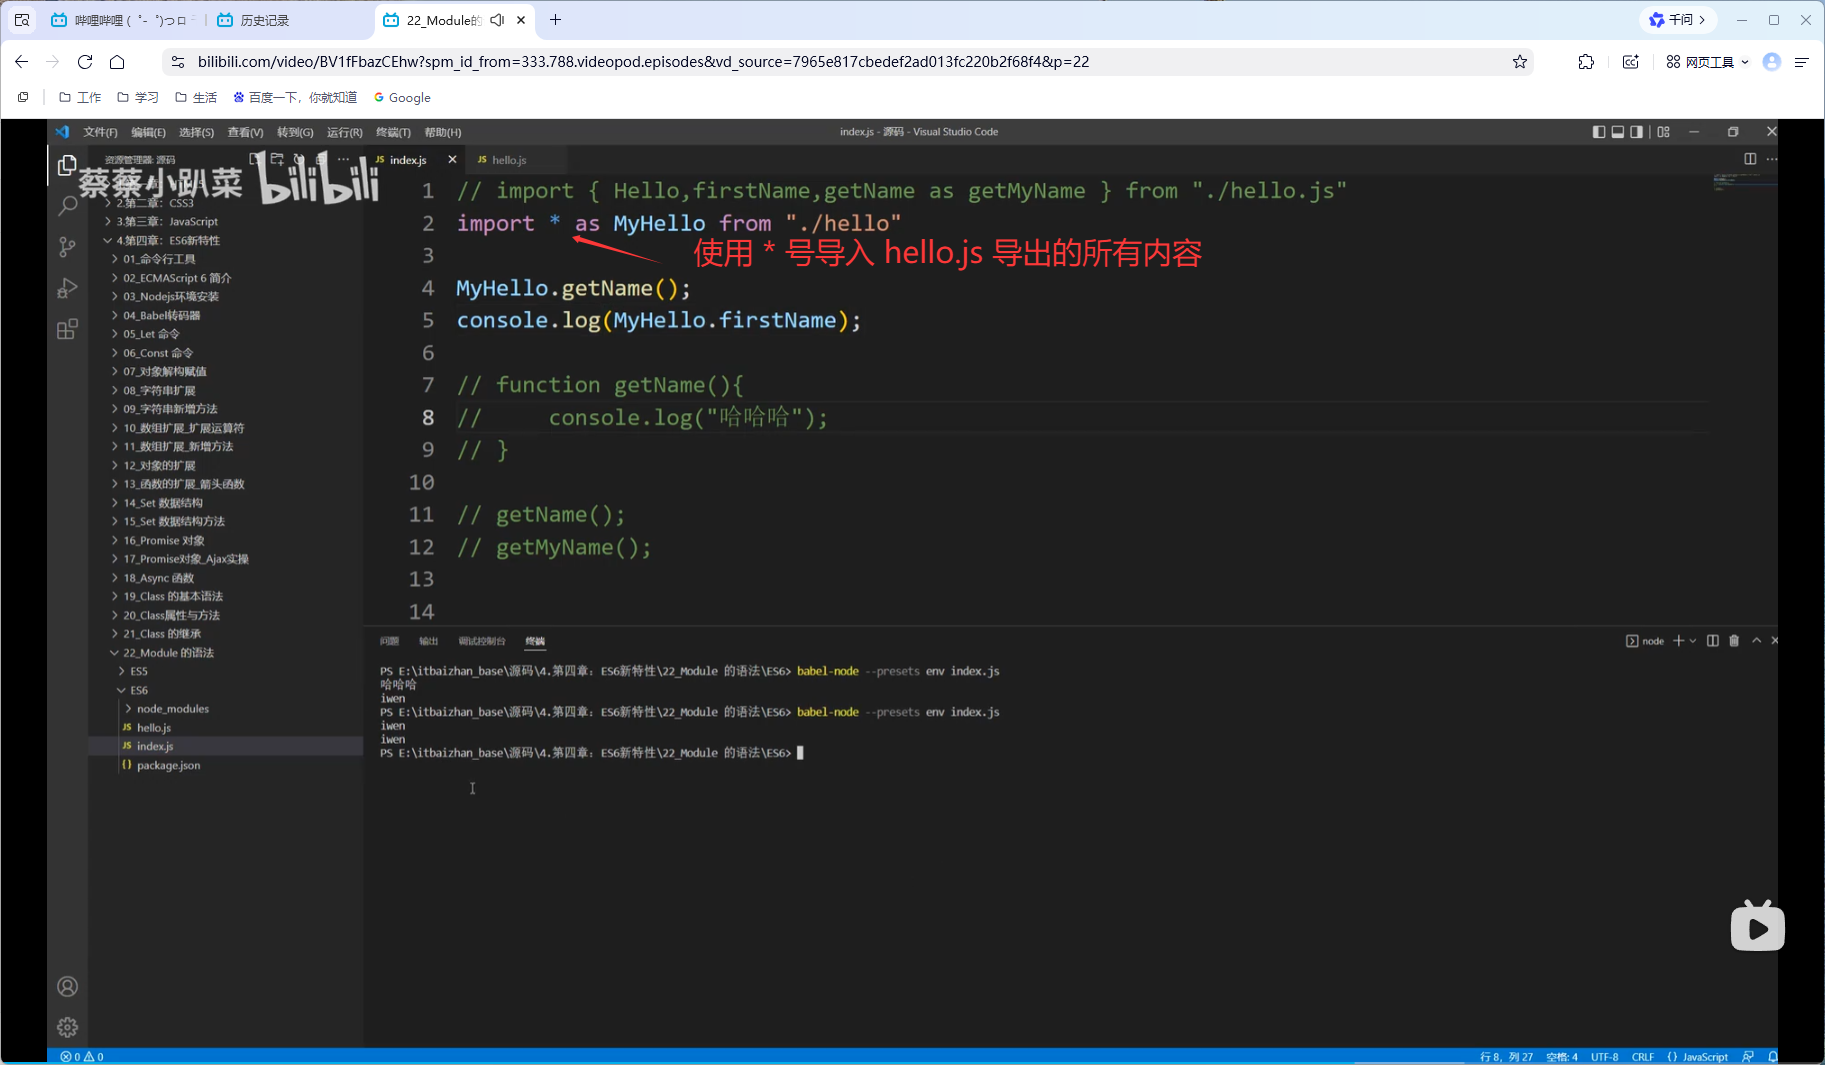Go to the browser home page icon
1825x1065 pixels.
tap(117, 62)
